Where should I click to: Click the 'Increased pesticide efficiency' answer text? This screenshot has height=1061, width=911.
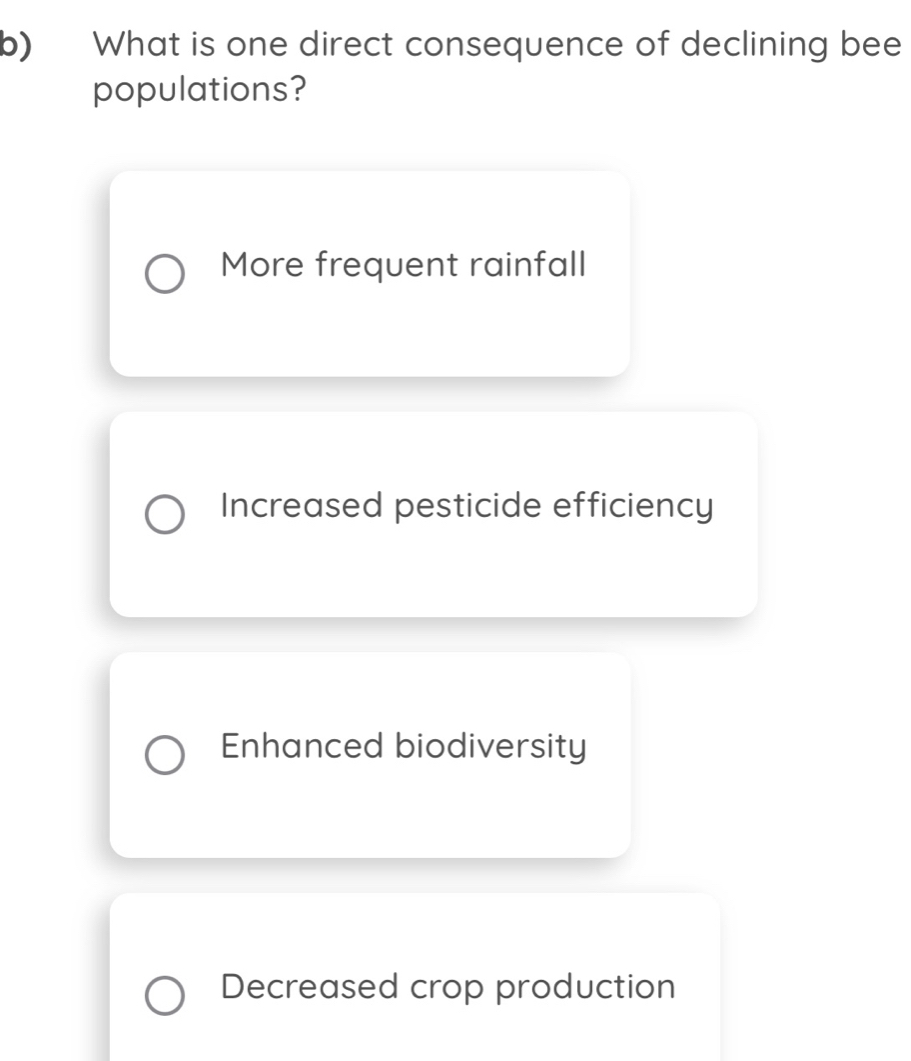pos(467,506)
